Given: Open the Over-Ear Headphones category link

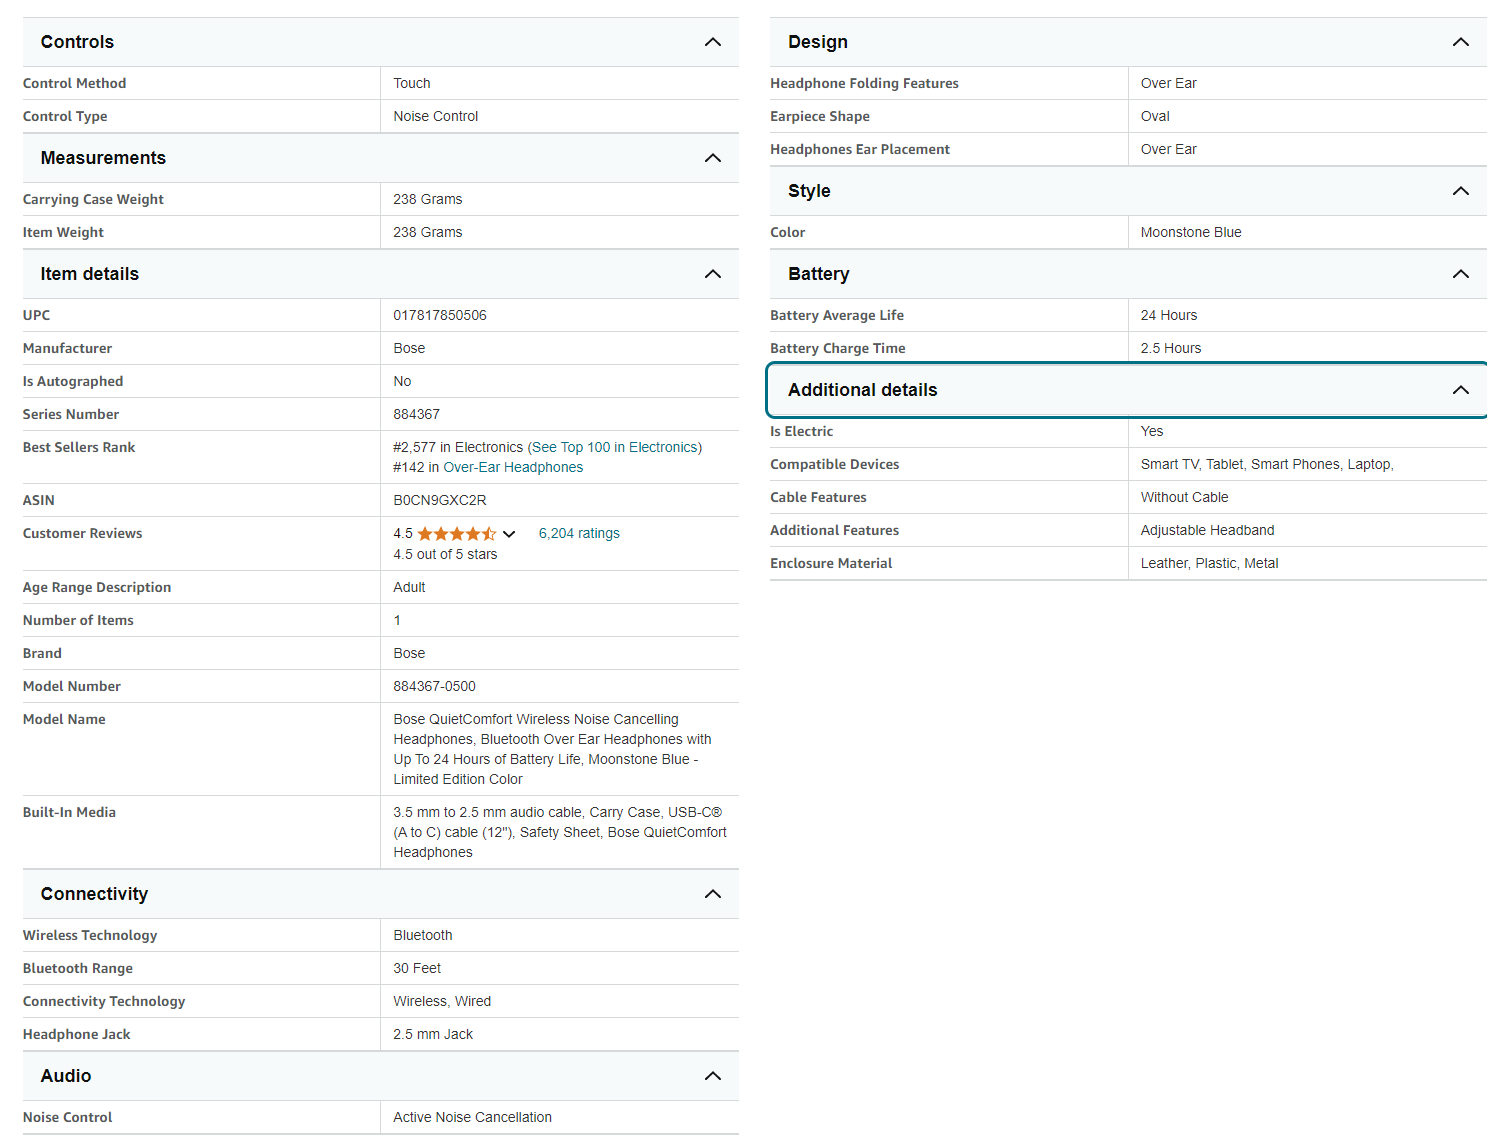Looking at the screenshot, I should (513, 467).
